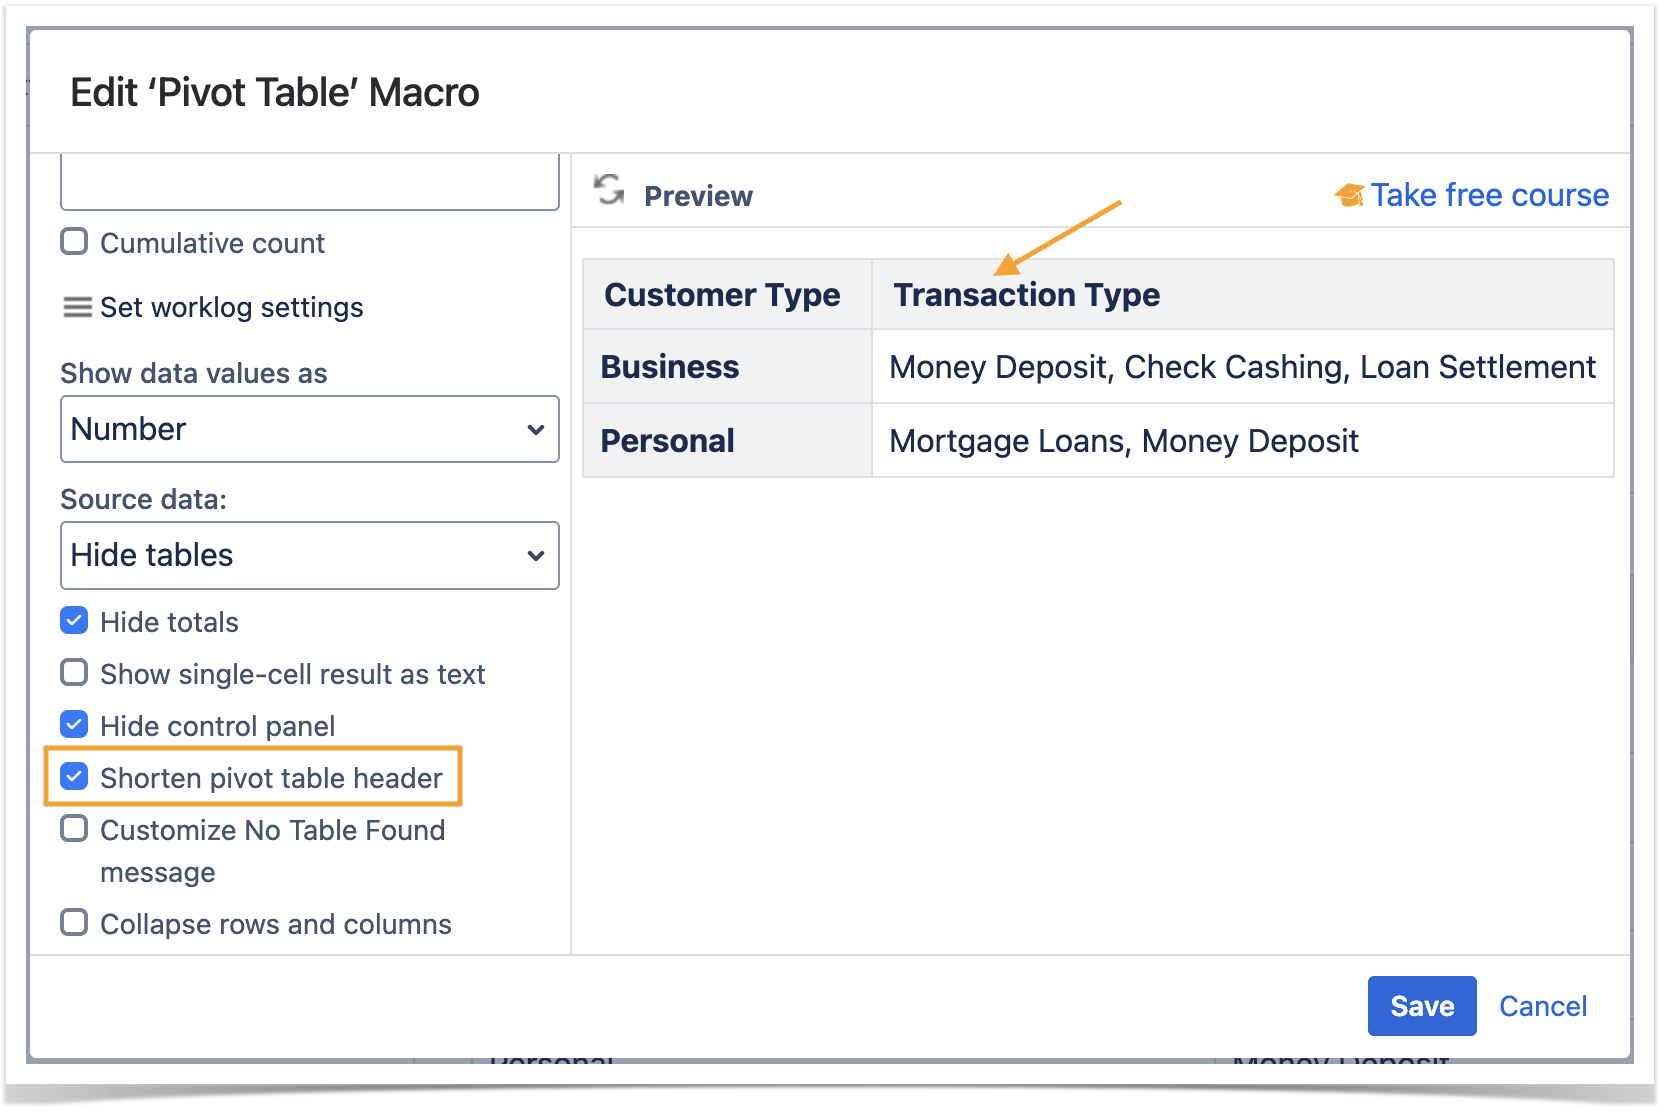Select the Customer Type column header
Viewport: 1668px width, 1113px height.
tap(722, 295)
